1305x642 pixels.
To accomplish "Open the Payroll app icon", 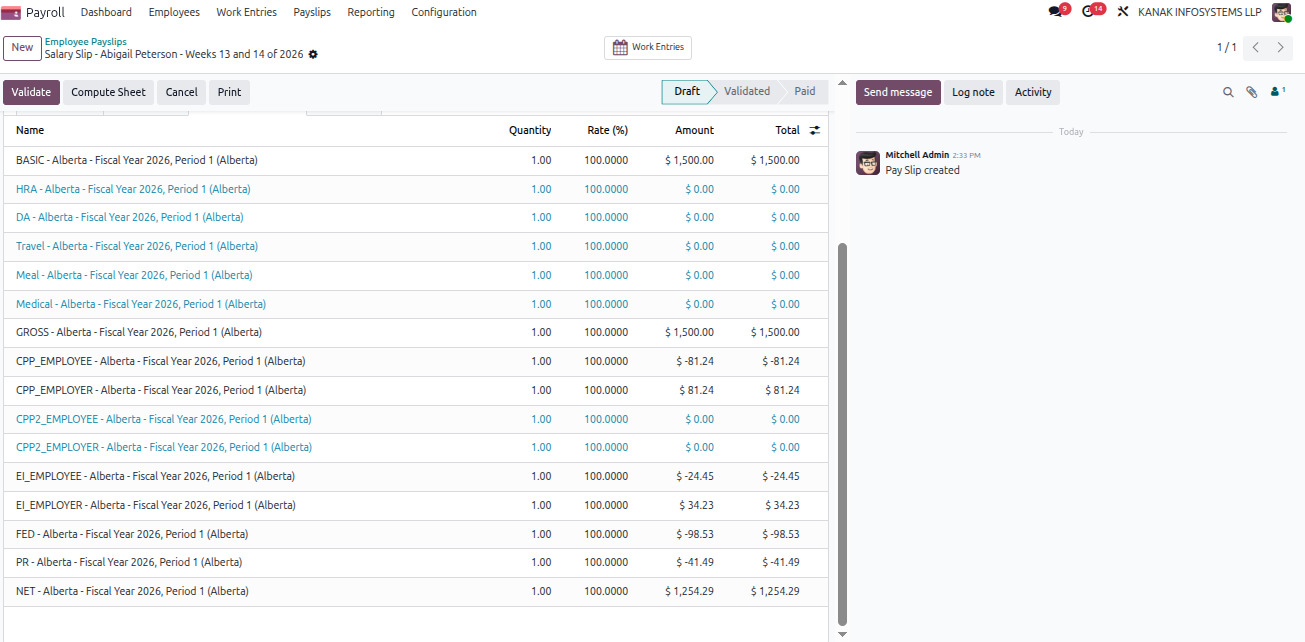I will coord(11,12).
